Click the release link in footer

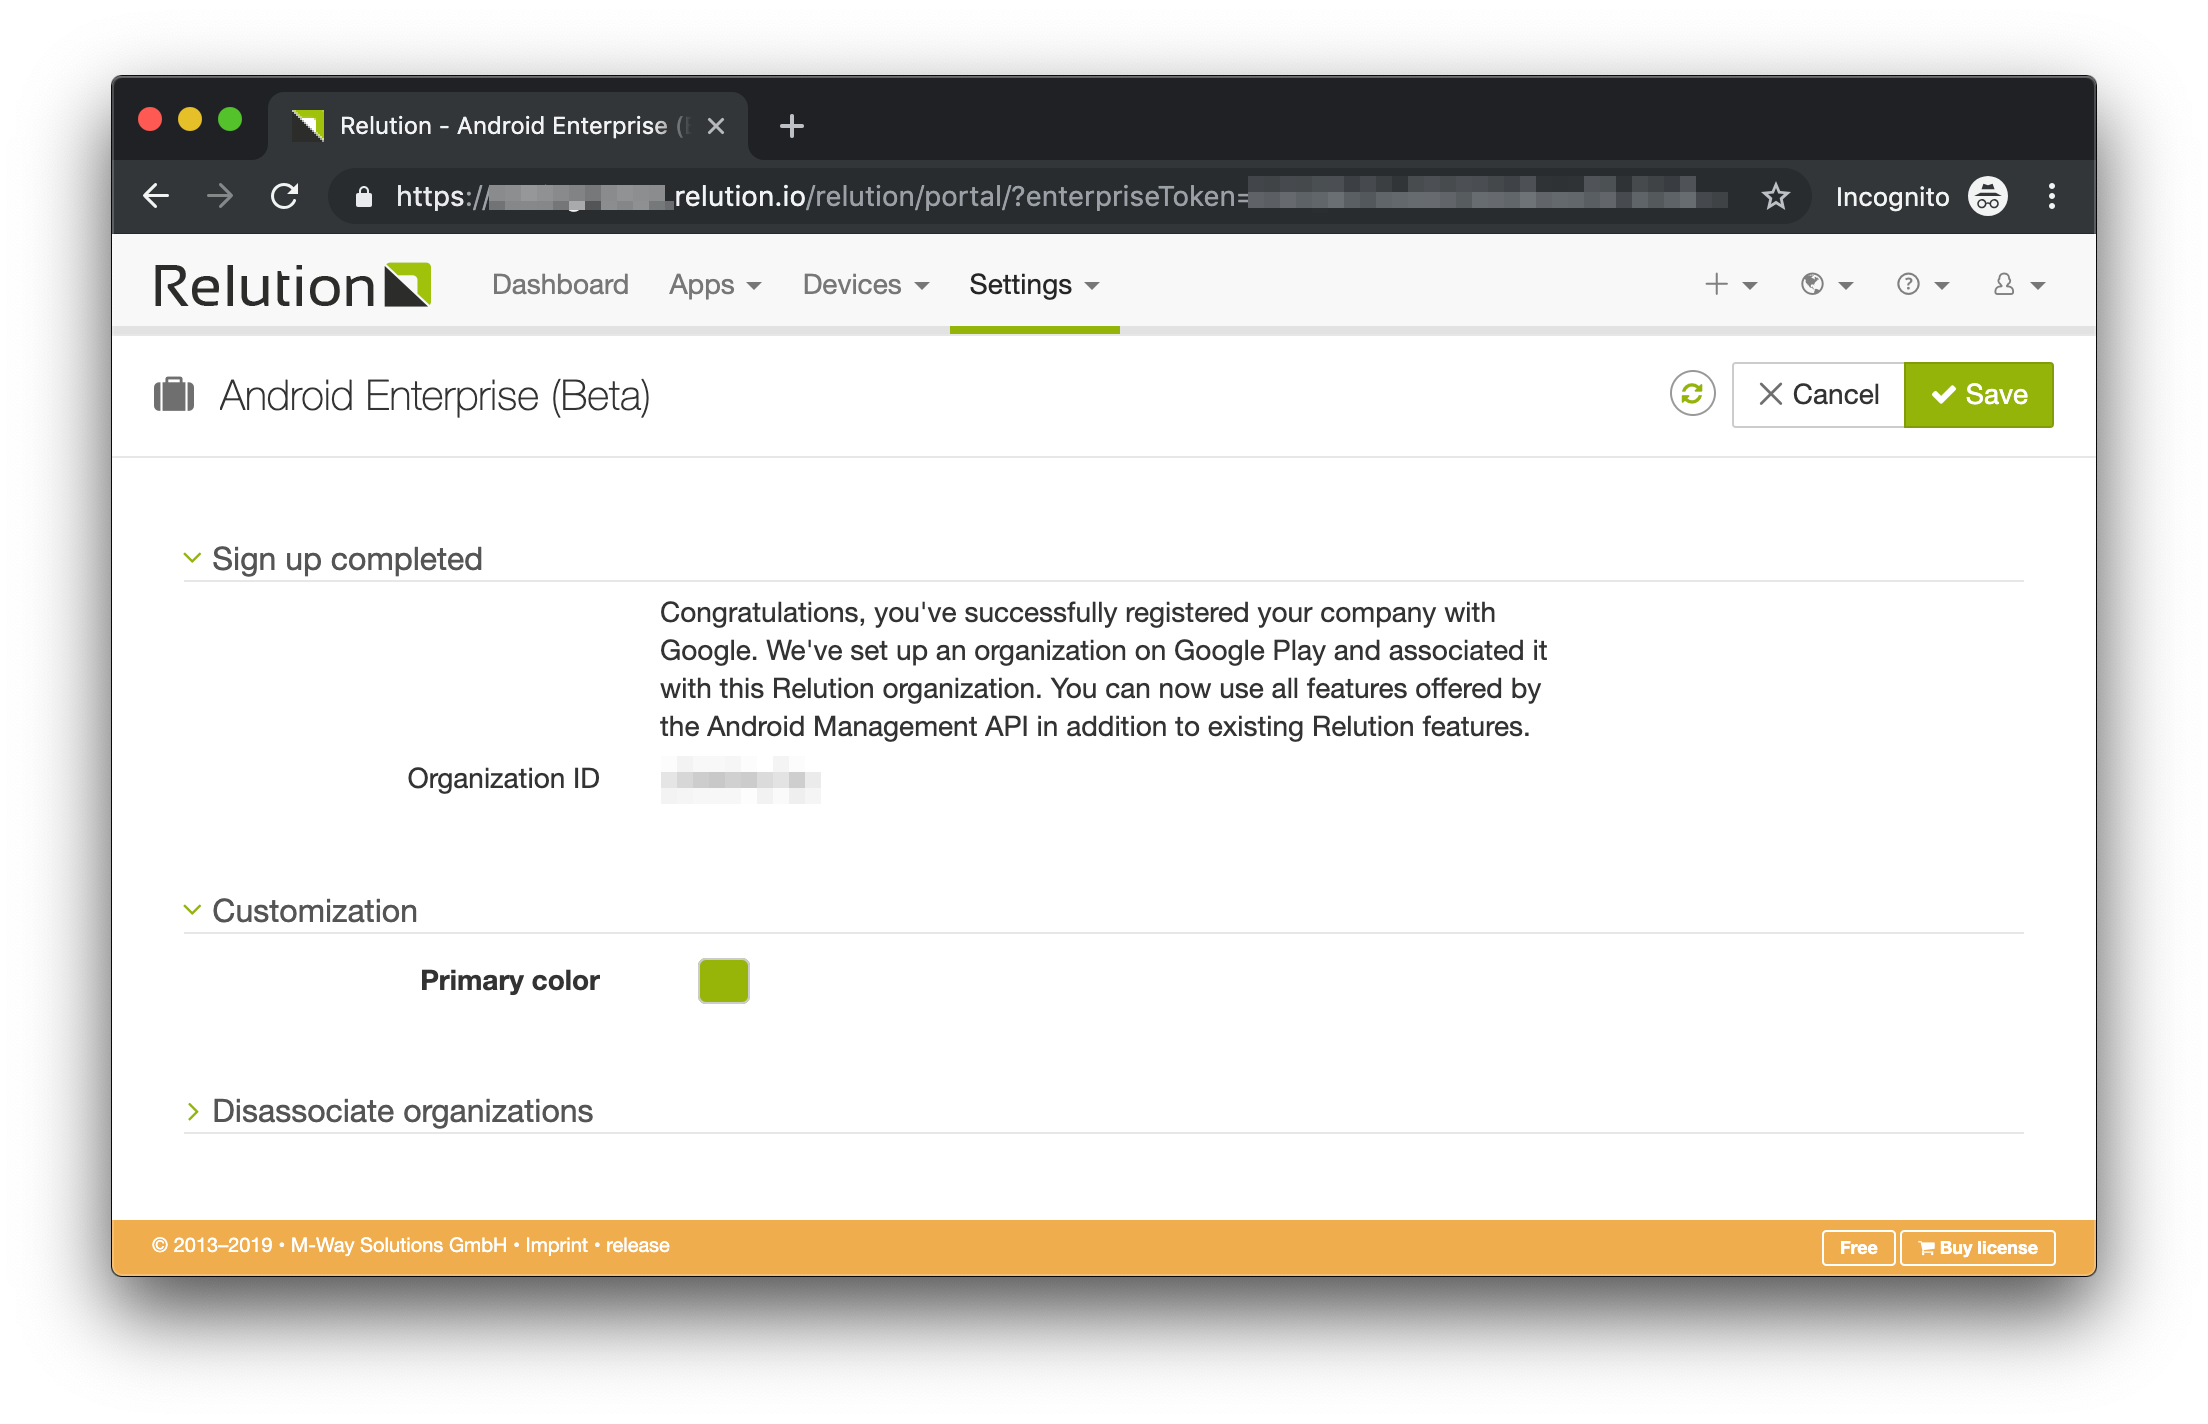(637, 1245)
